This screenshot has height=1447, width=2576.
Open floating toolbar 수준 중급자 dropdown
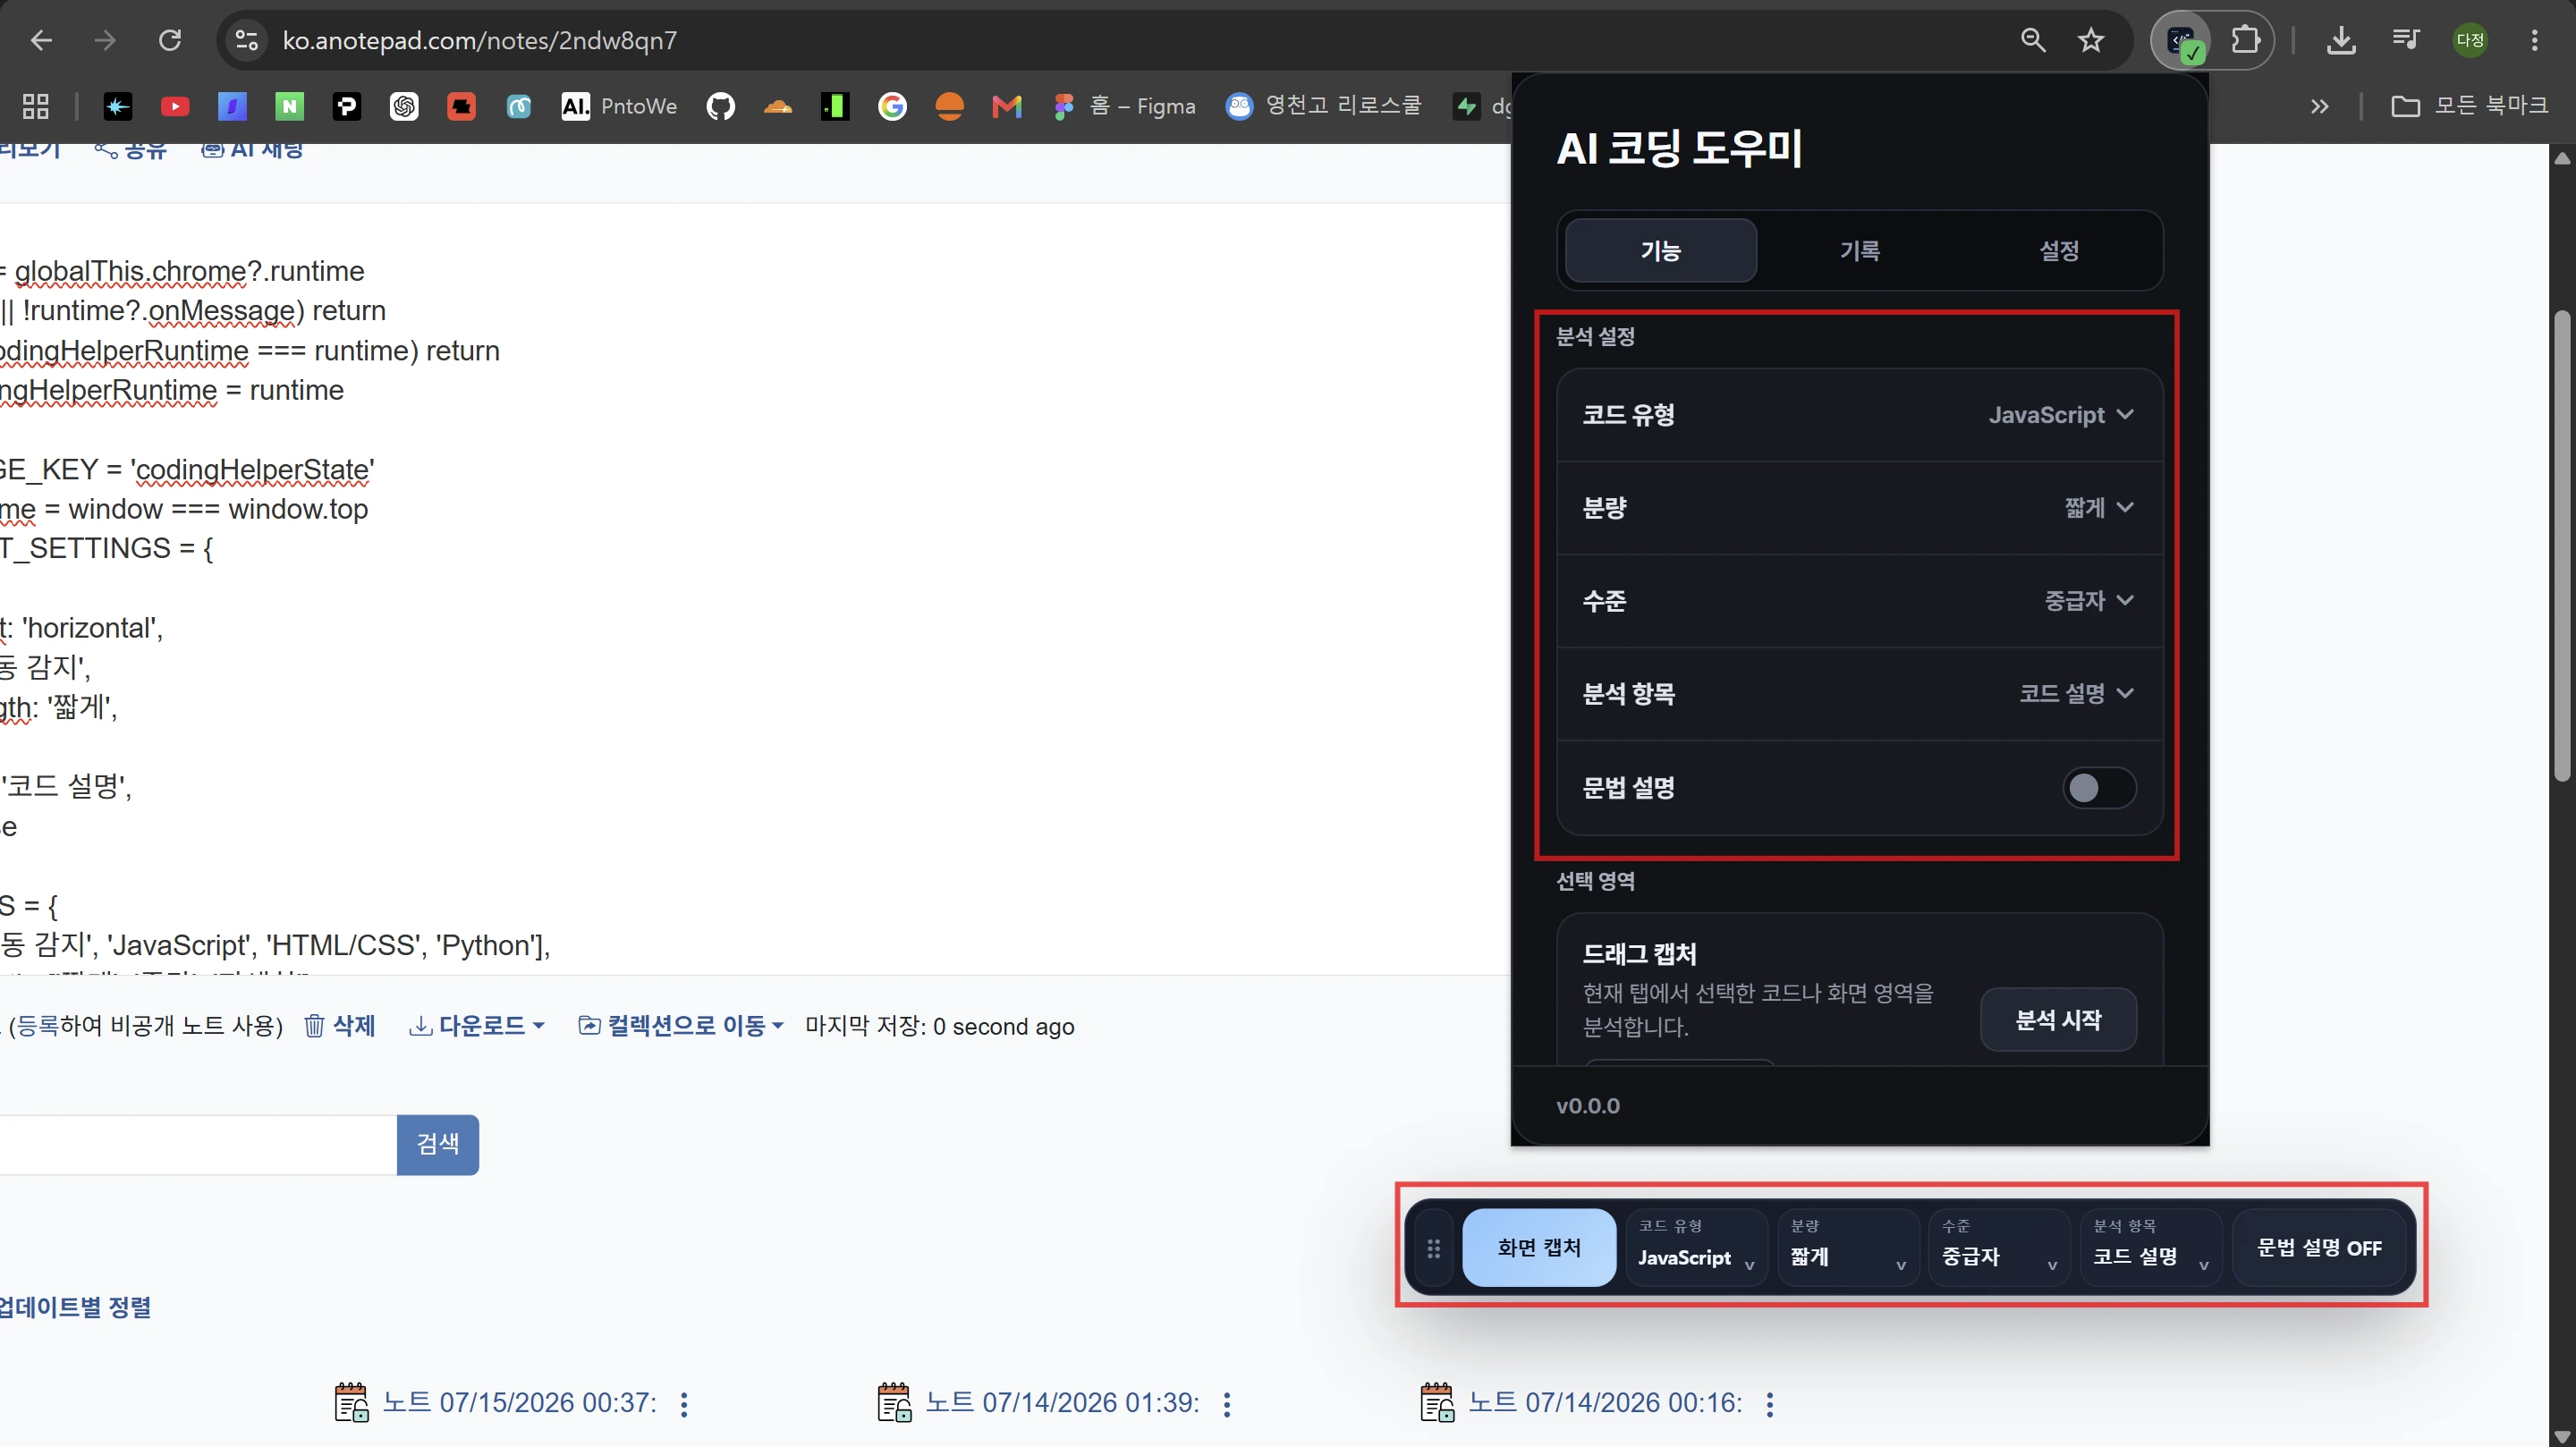1998,1248
